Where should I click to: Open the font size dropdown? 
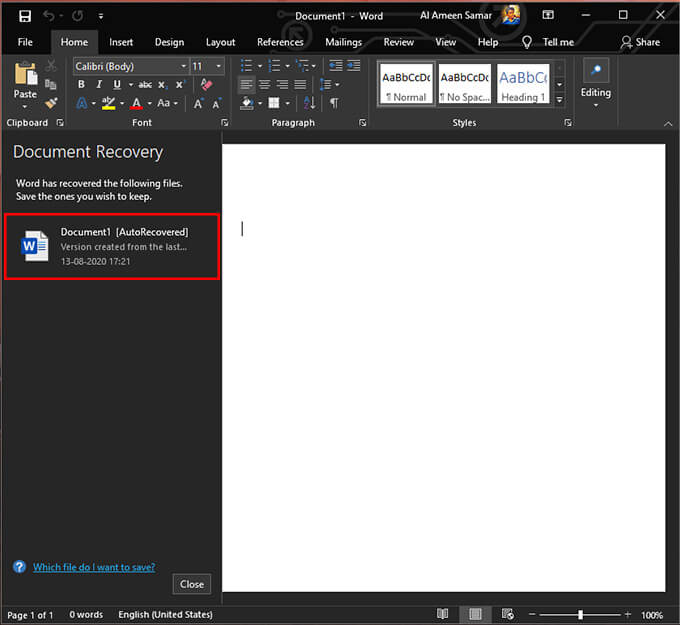pyautogui.click(x=218, y=66)
